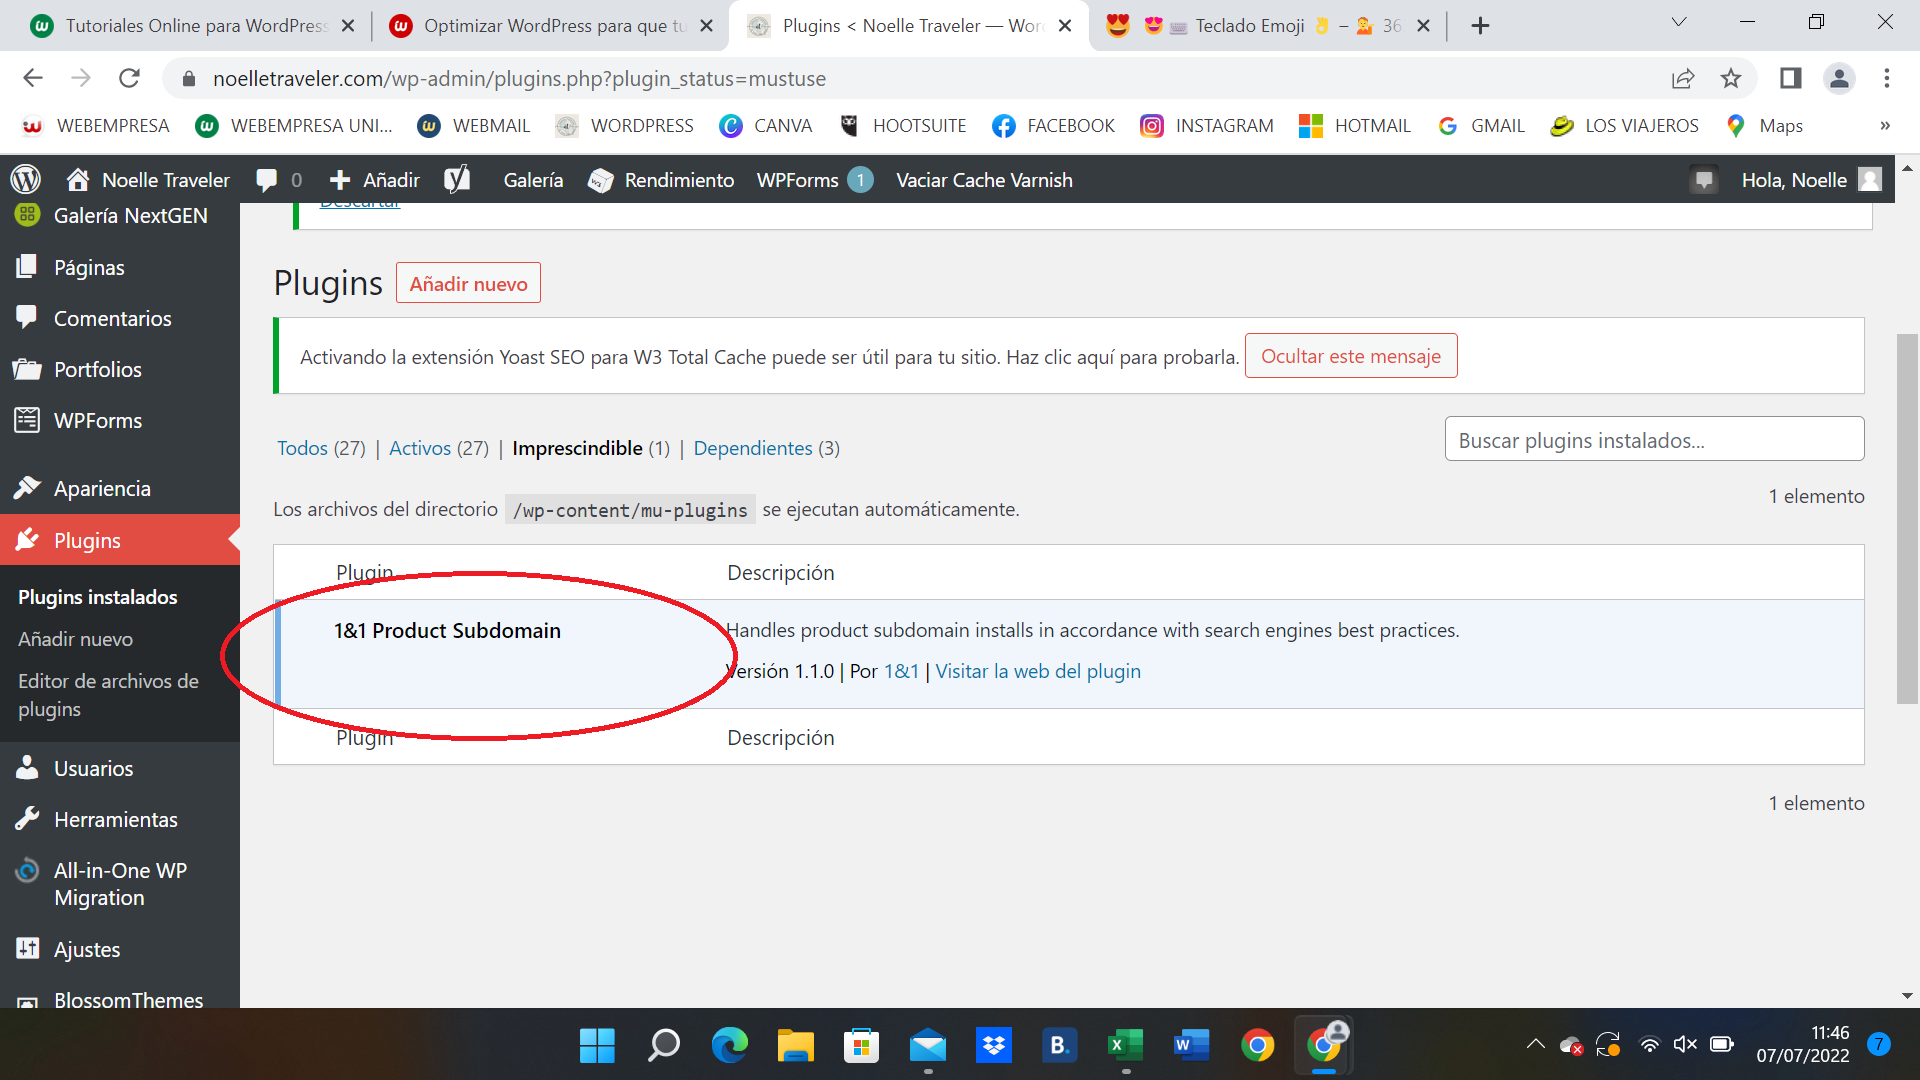This screenshot has height=1080, width=1920.
Task: Open a new browser tab
Action: [x=1481, y=26]
